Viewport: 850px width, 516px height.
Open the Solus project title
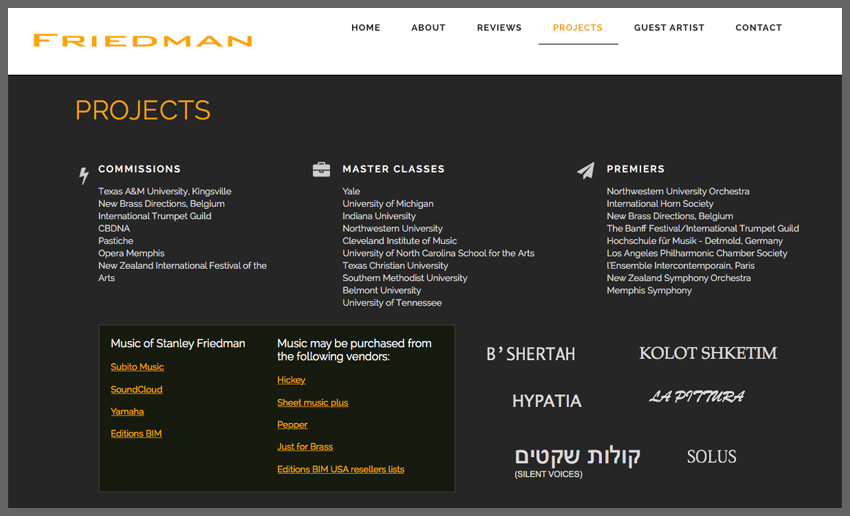711,457
